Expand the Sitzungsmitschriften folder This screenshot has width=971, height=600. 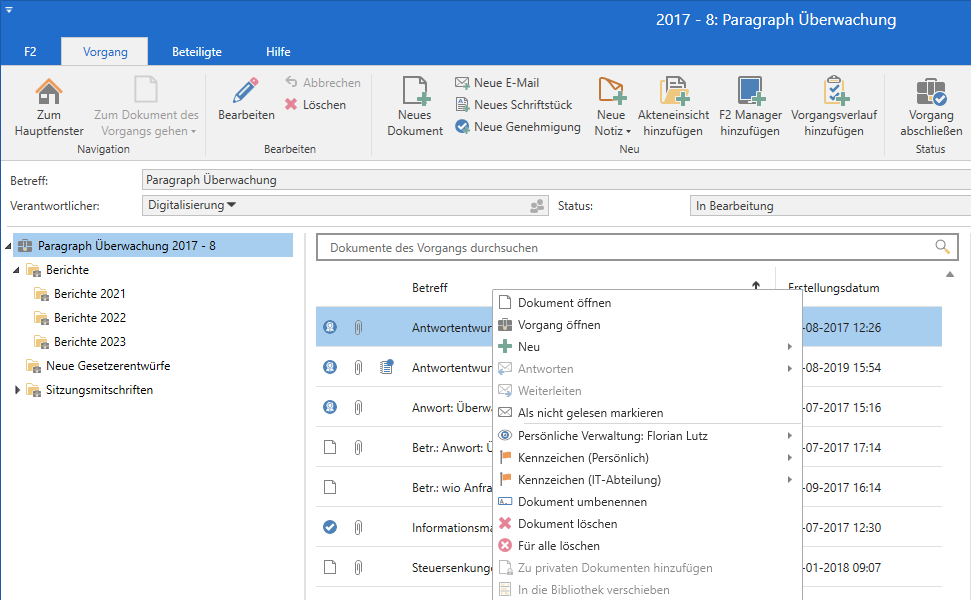tap(18, 390)
